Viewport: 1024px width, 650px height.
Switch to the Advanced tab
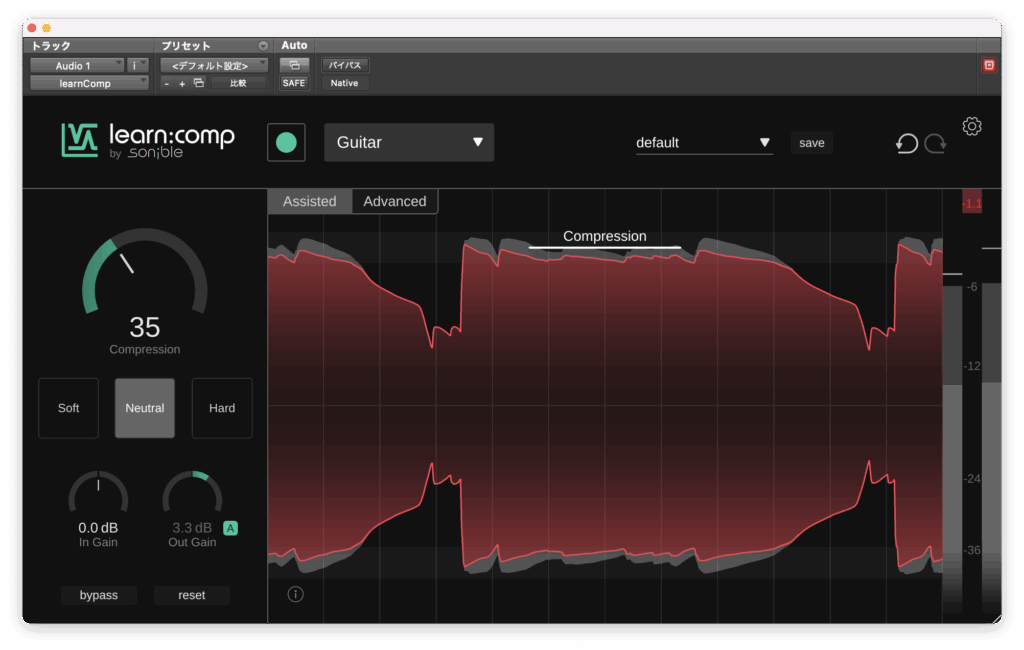click(x=395, y=201)
